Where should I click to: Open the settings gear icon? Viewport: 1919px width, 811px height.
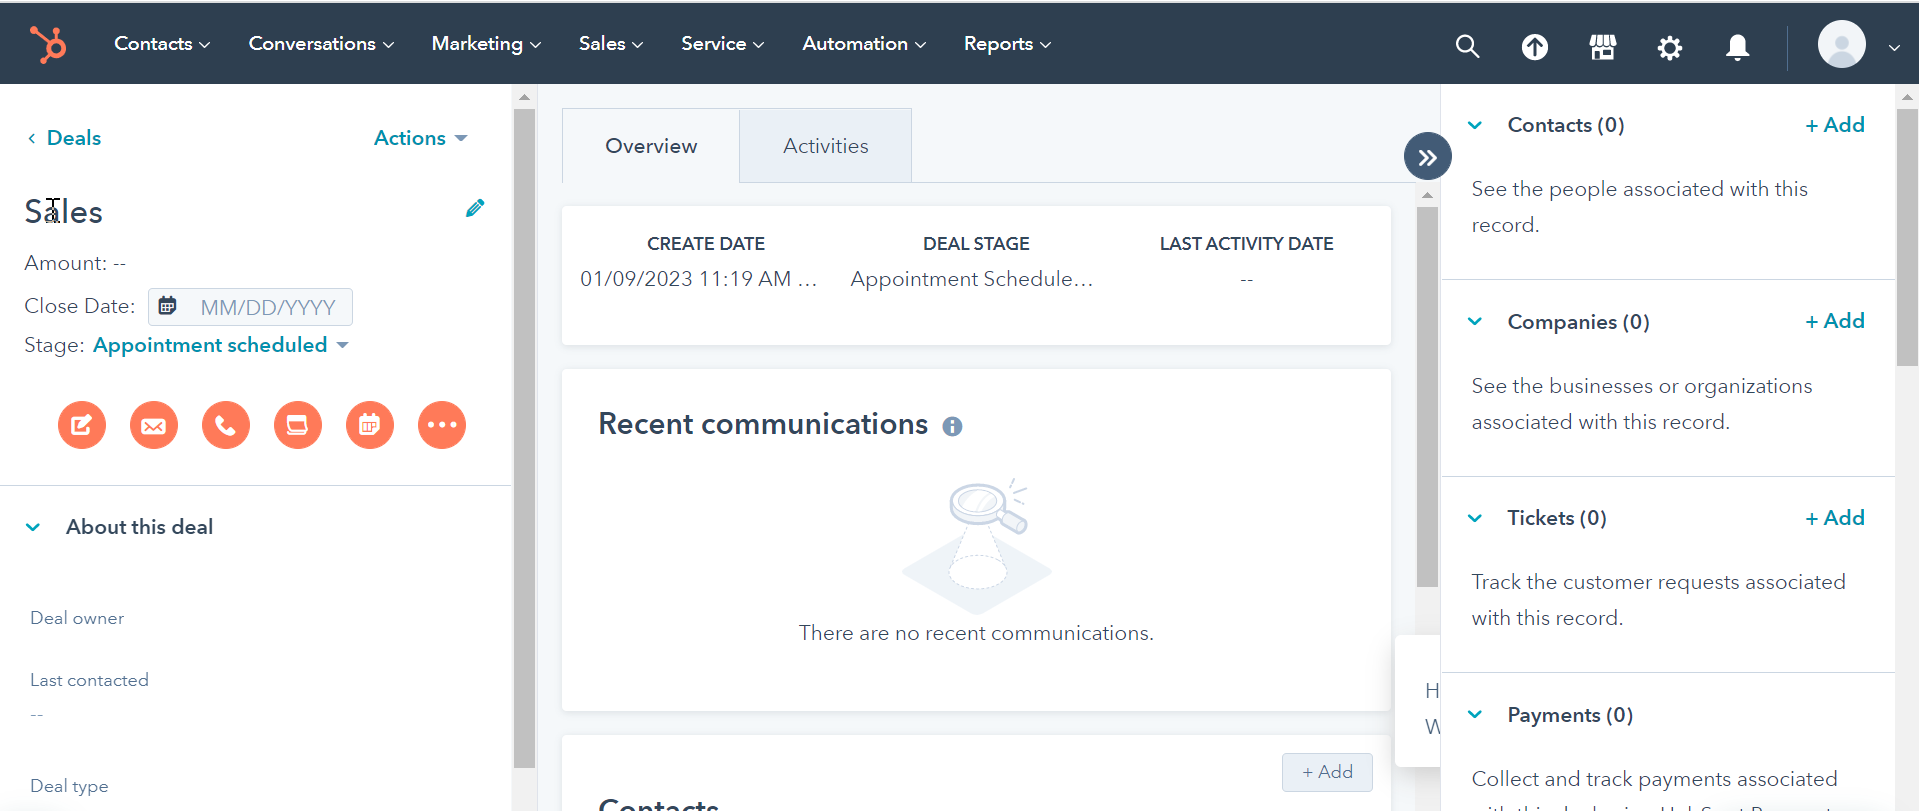coord(1669,47)
